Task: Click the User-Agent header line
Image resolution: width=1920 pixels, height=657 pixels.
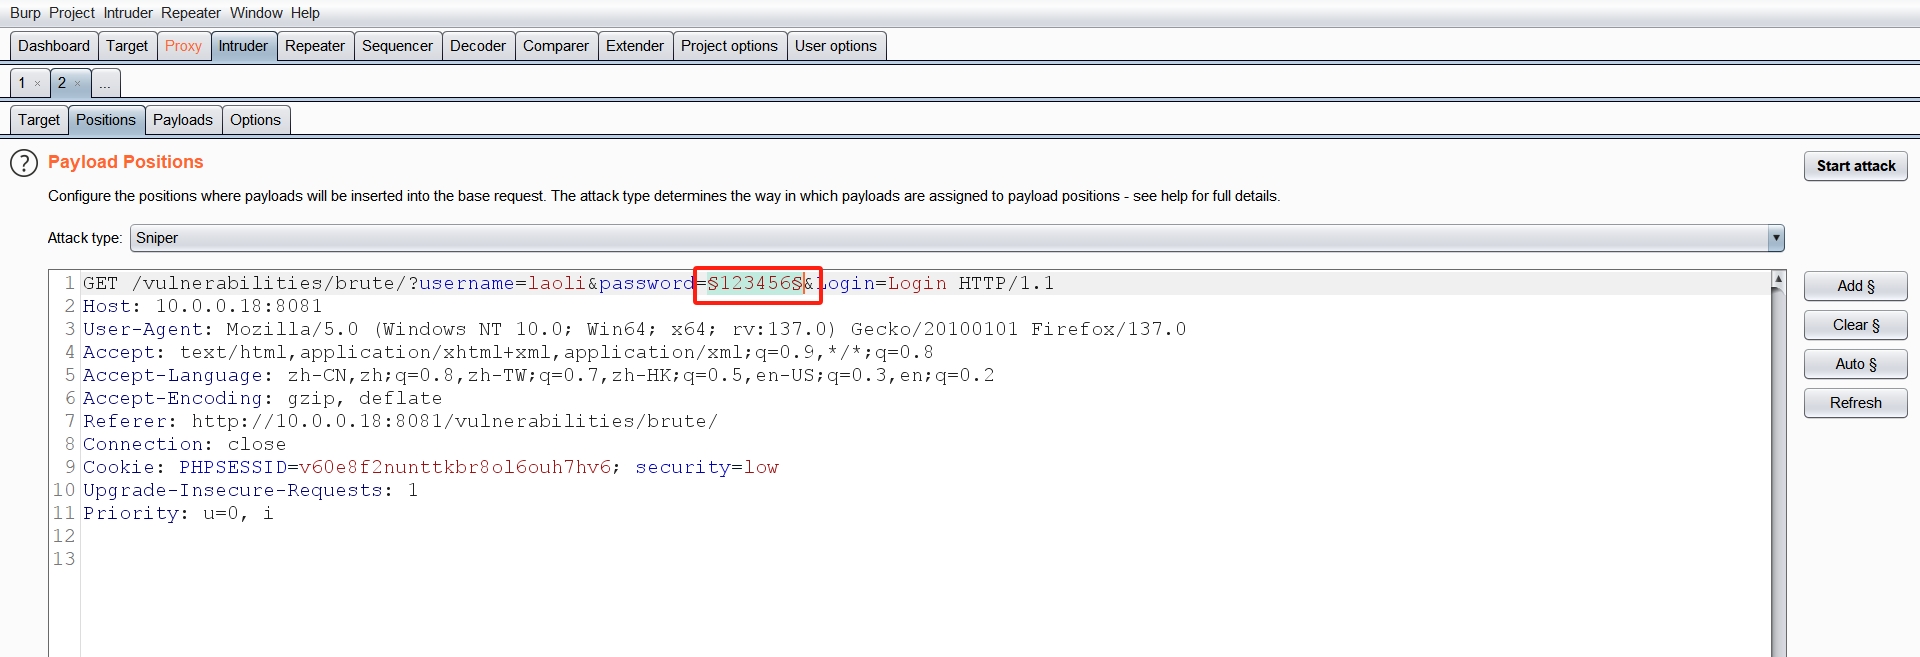Action: point(635,330)
